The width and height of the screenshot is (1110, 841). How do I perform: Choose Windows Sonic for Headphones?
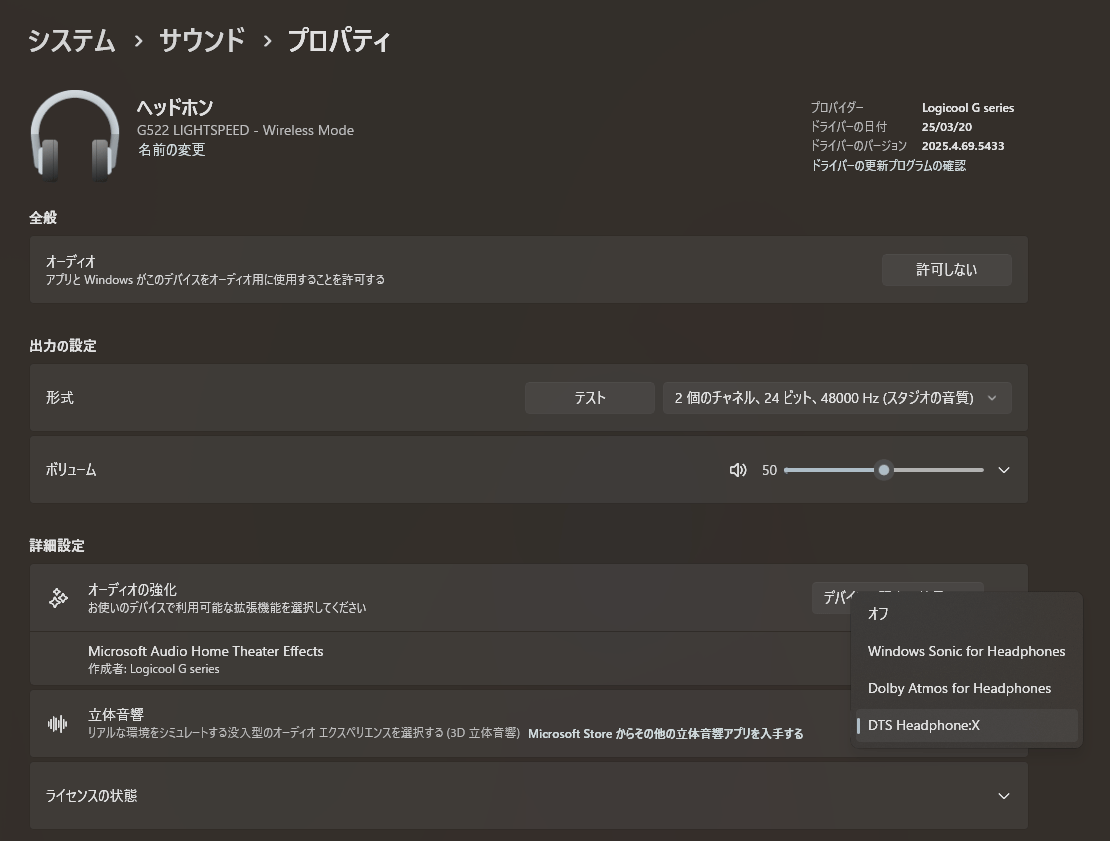[x=966, y=651]
